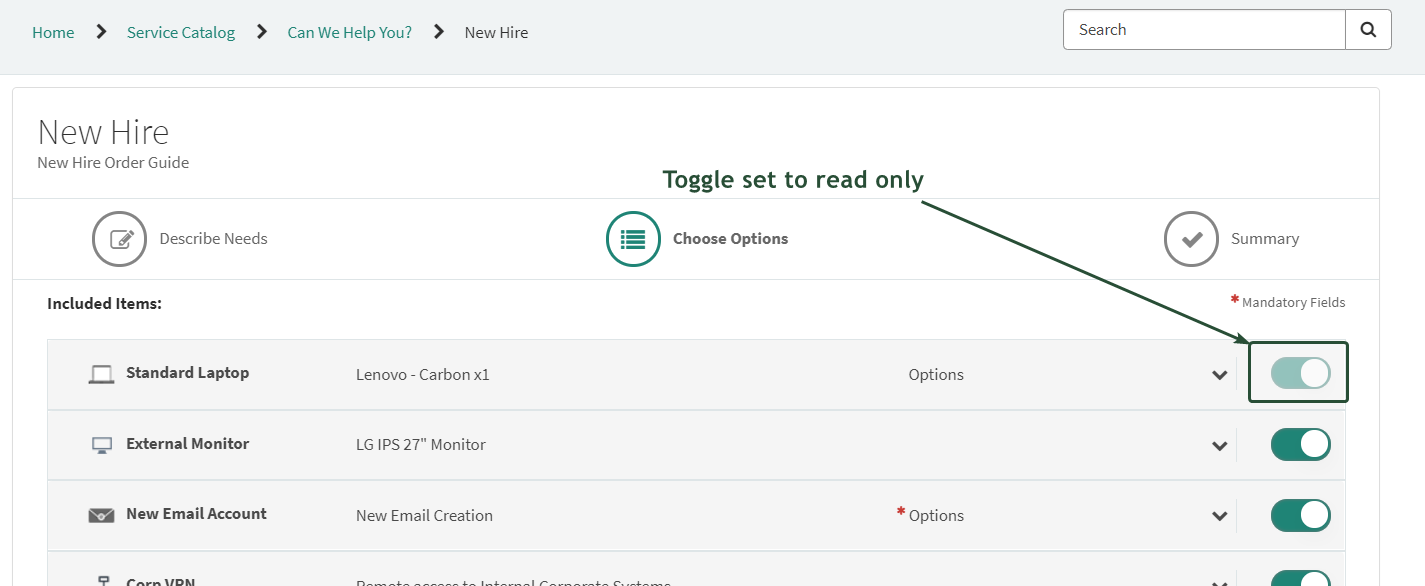Image resolution: width=1425 pixels, height=586 pixels.
Task: Click the envelope icon for New Email Account
Action: pos(101,515)
